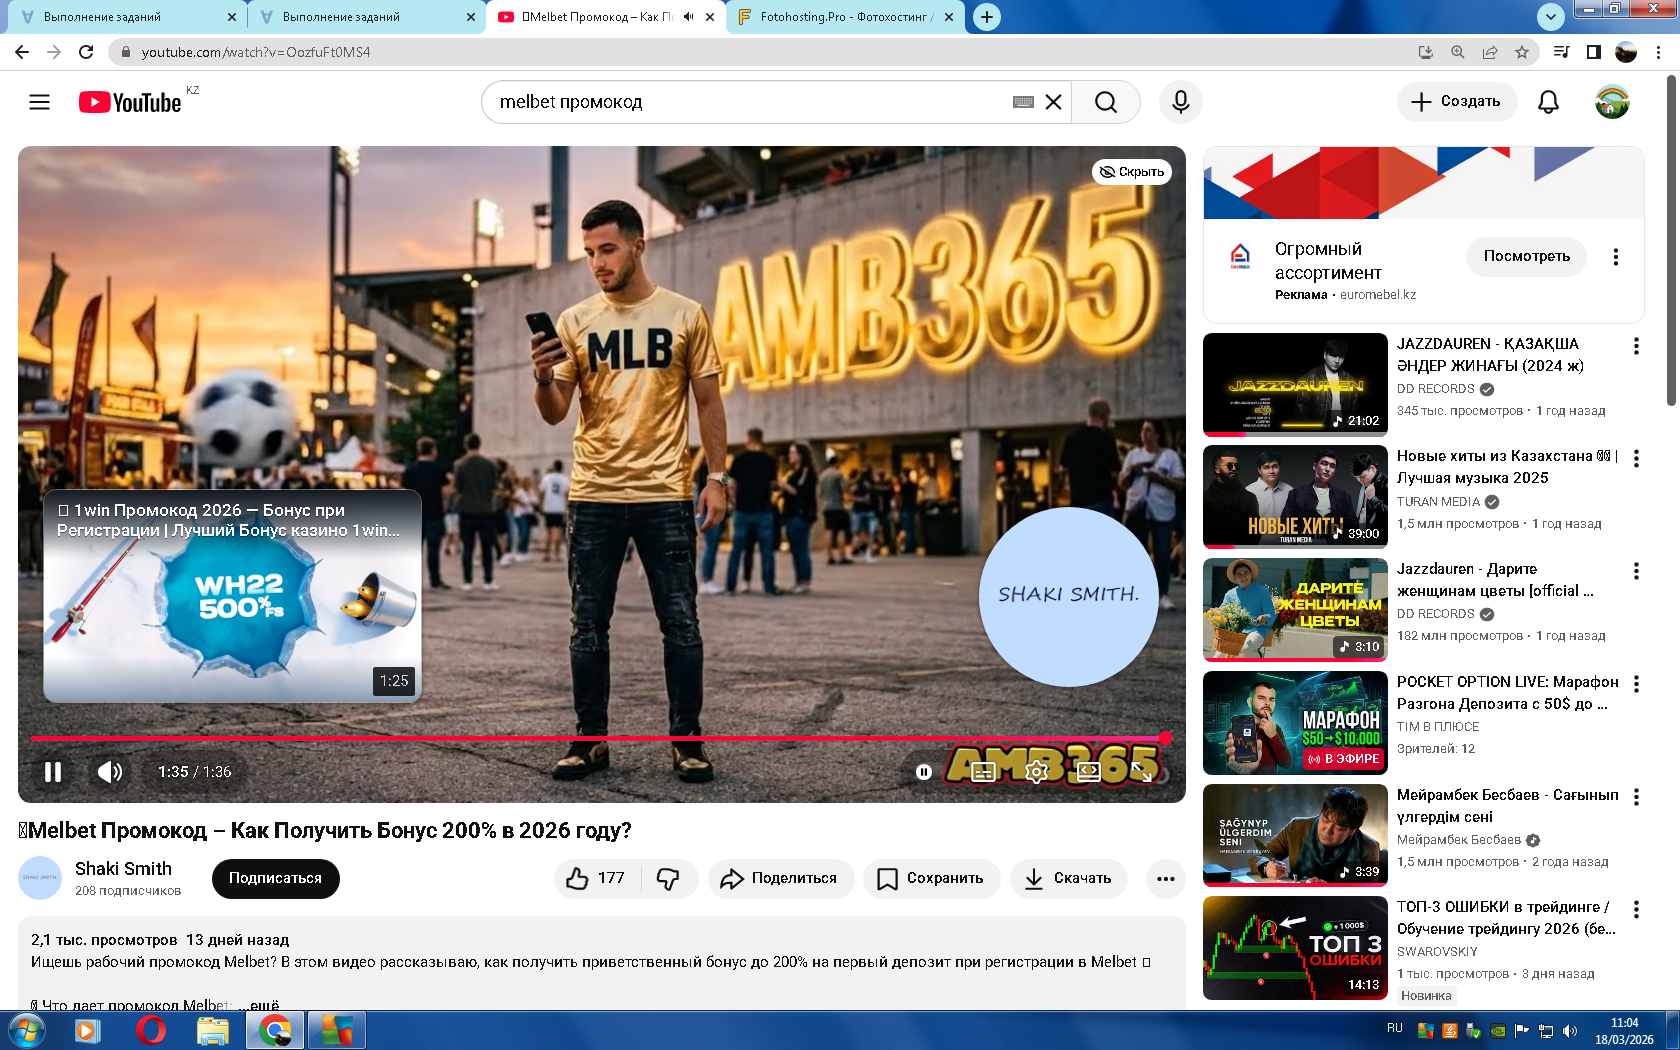
Task: Mute the video player volume
Action: tap(110, 771)
